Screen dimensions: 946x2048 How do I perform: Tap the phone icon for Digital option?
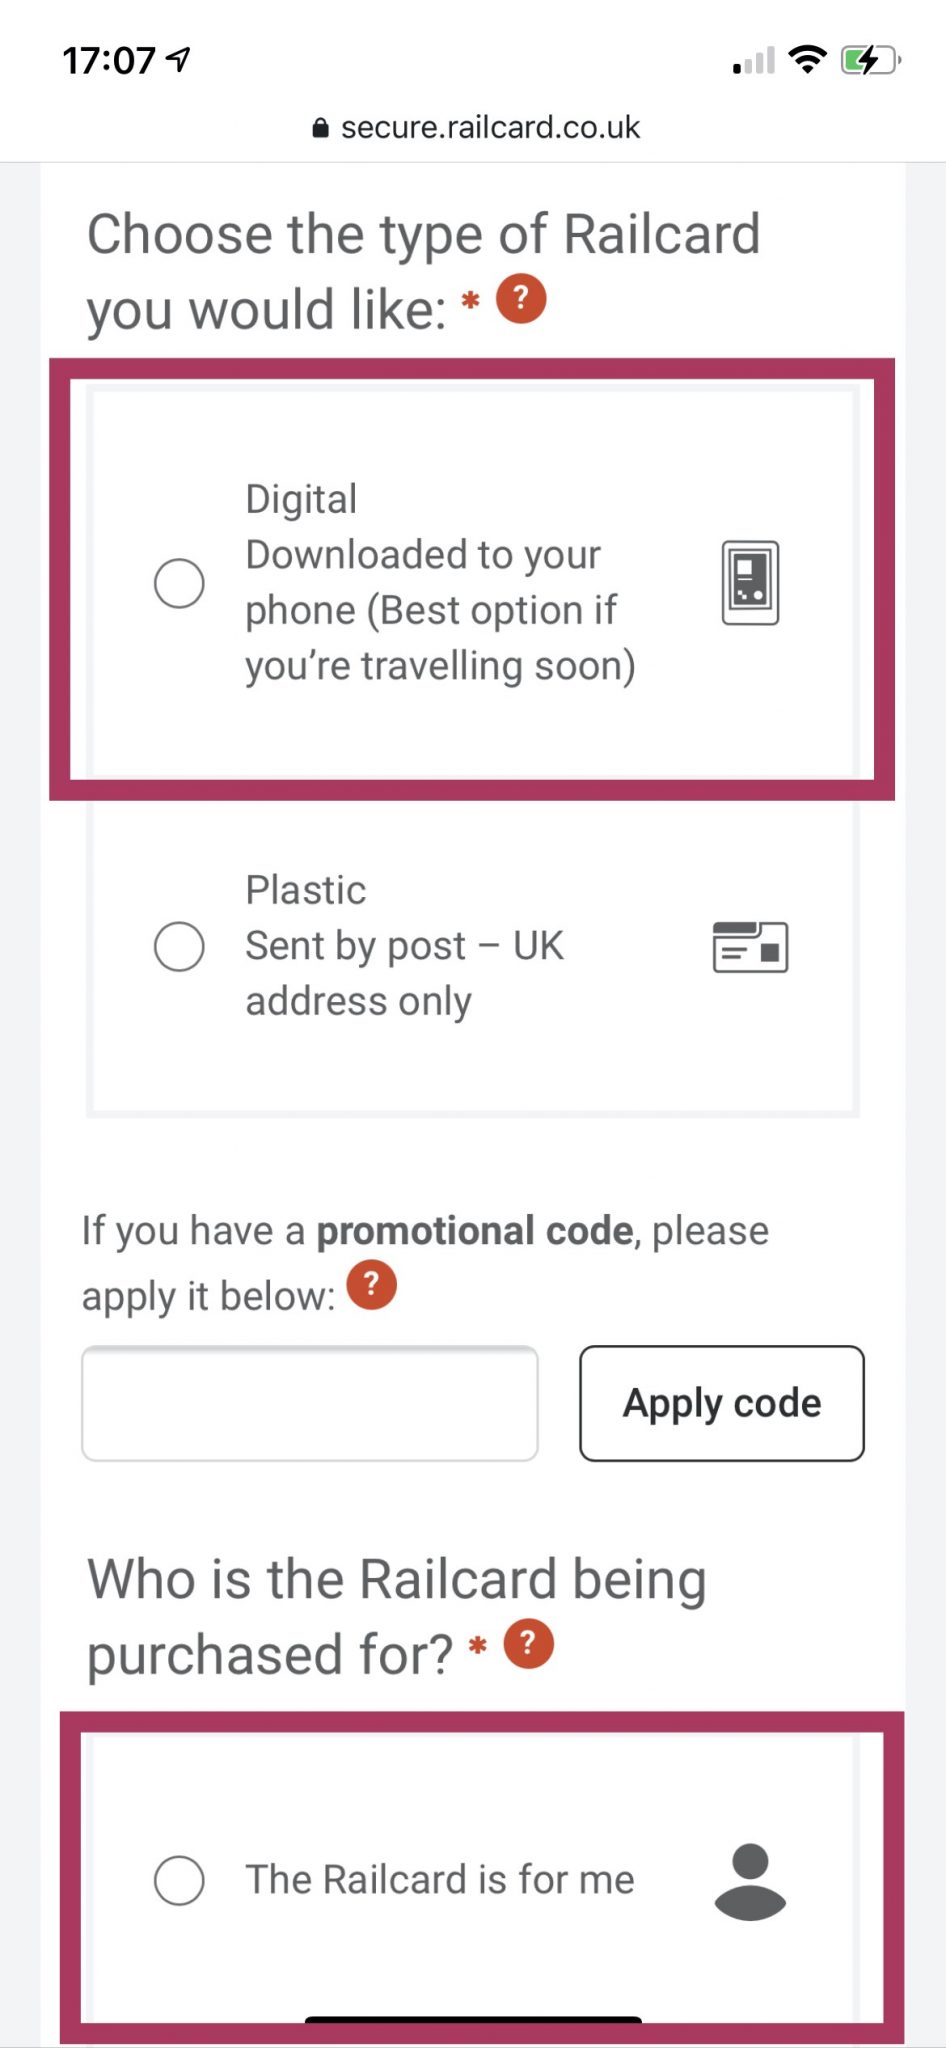750,583
